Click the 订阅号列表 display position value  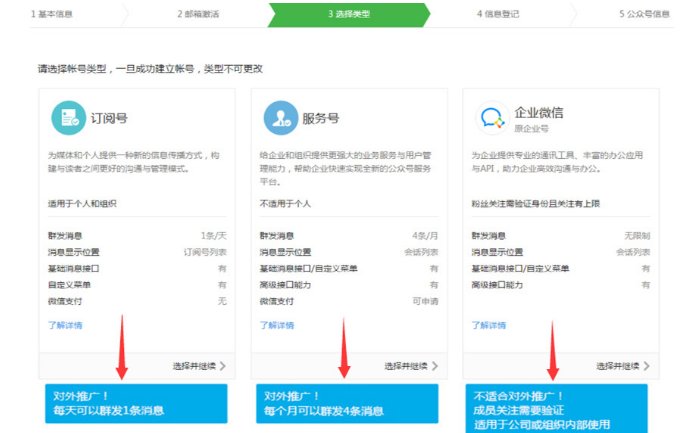tap(205, 252)
